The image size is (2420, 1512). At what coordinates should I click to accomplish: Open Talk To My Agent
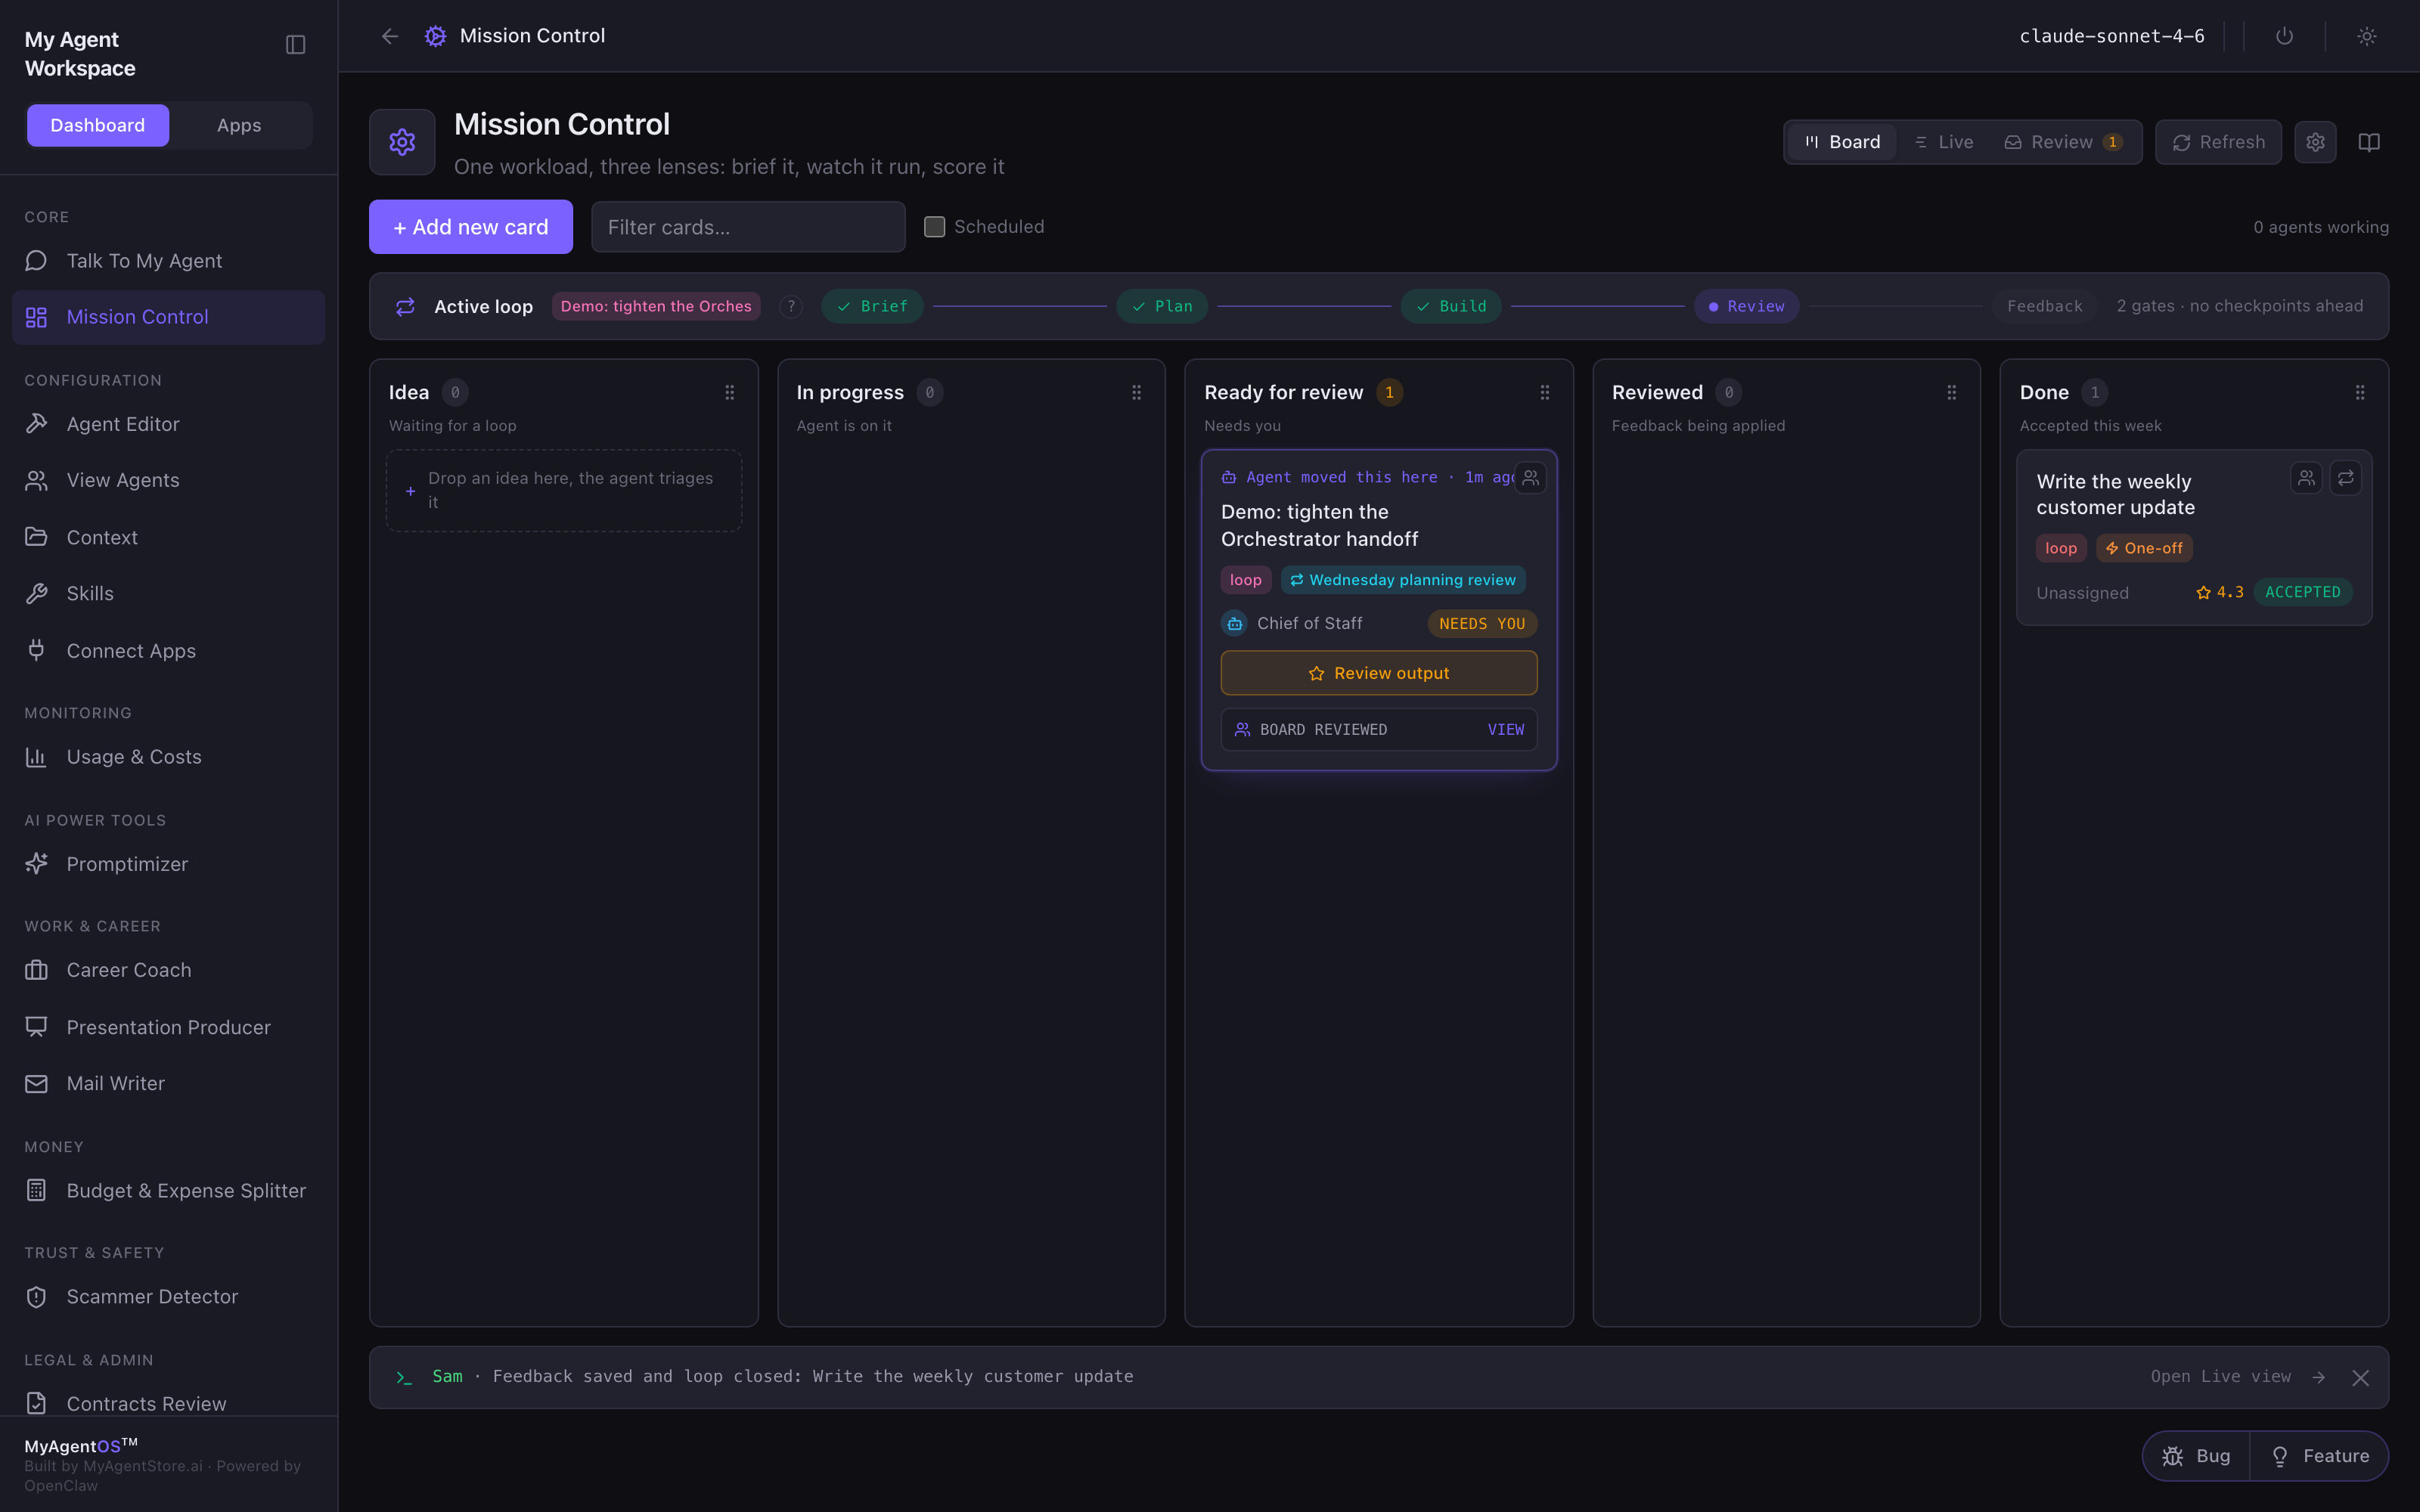pyautogui.click(x=168, y=261)
